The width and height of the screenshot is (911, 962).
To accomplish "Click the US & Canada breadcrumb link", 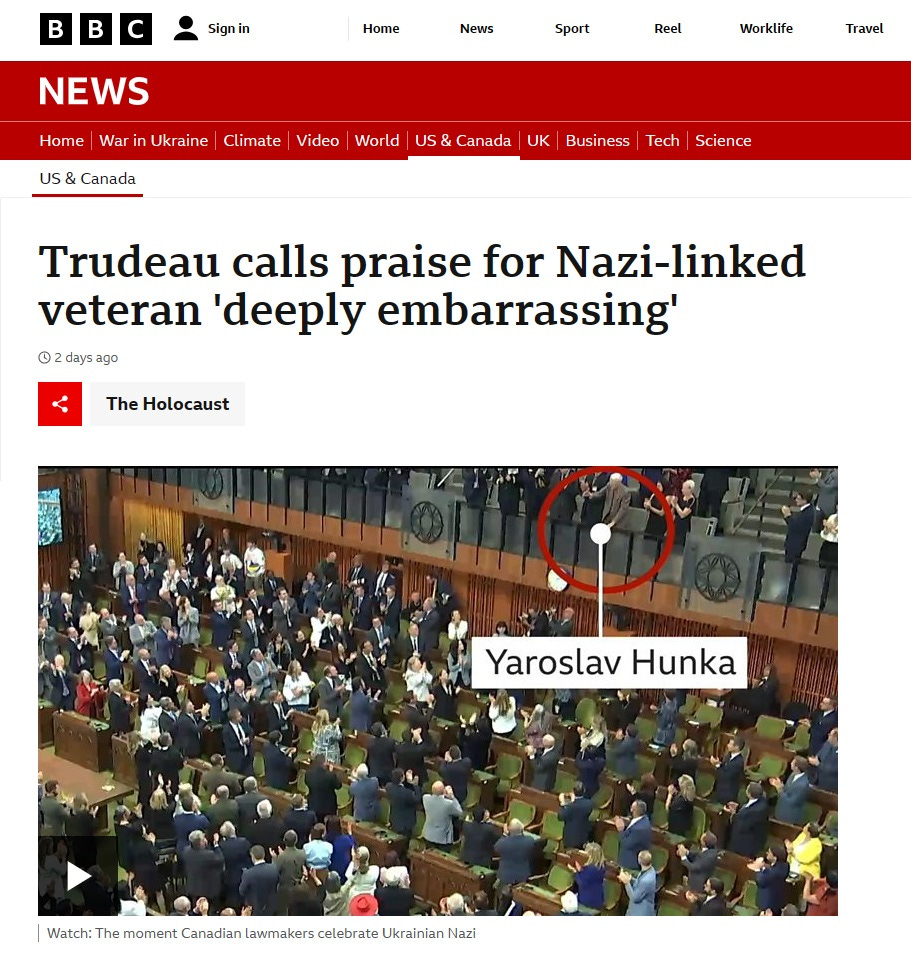I will click(88, 179).
